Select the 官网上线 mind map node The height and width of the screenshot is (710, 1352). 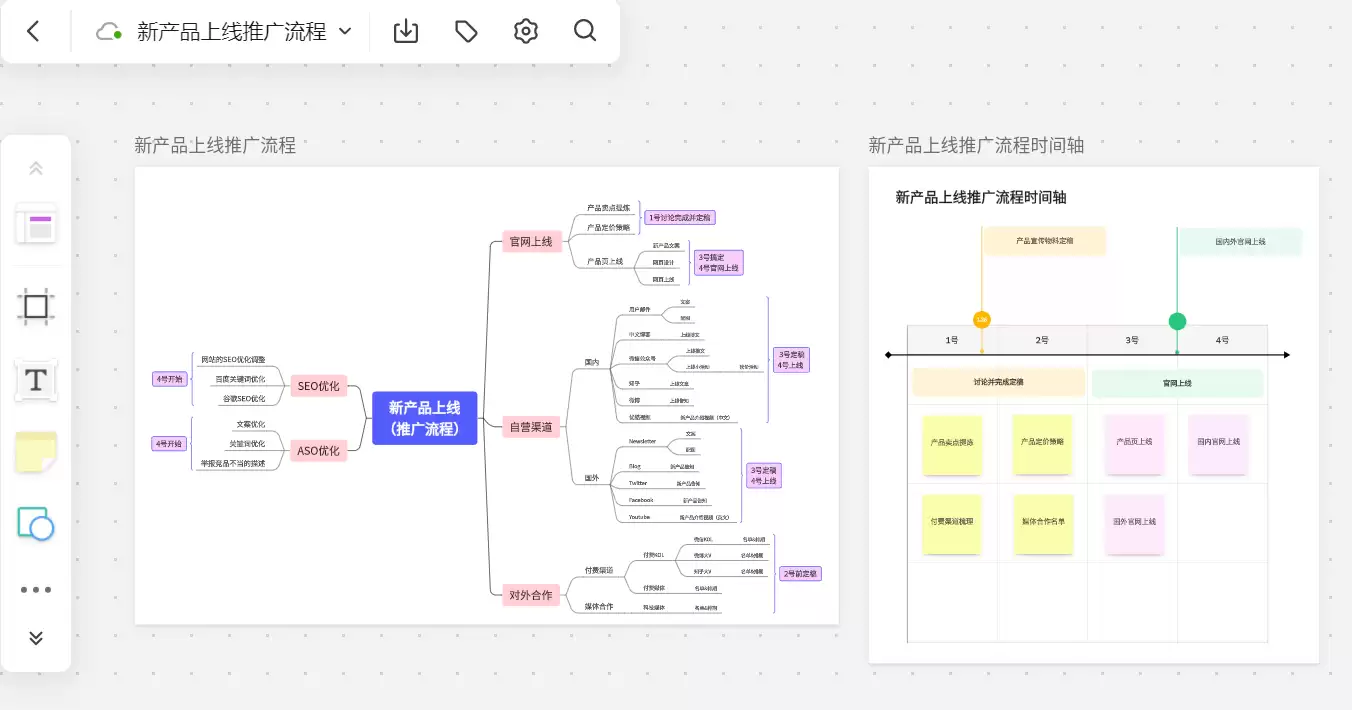pyautogui.click(x=530, y=241)
